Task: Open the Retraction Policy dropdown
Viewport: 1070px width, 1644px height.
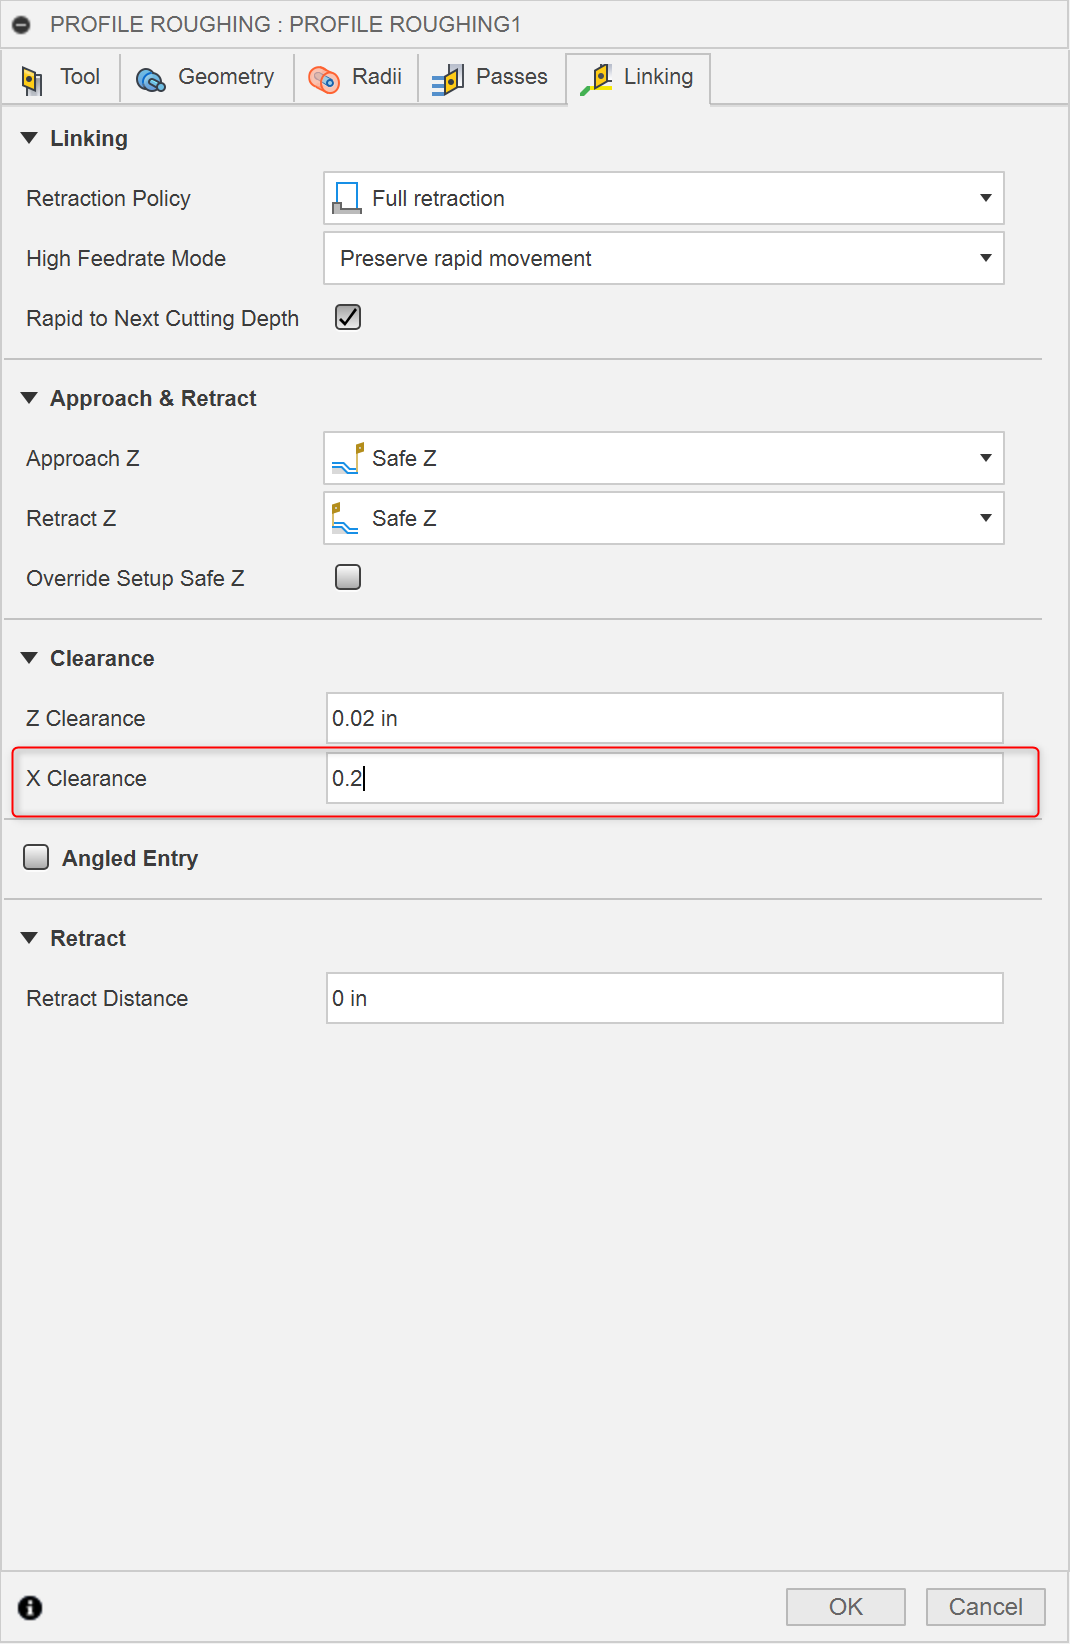Action: pyautogui.click(x=985, y=198)
